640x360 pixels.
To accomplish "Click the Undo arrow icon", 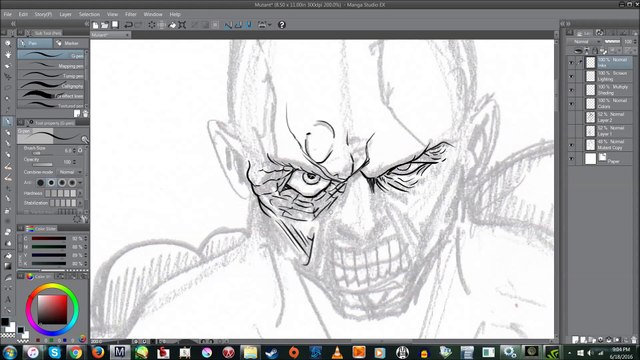I will (128, 25).
